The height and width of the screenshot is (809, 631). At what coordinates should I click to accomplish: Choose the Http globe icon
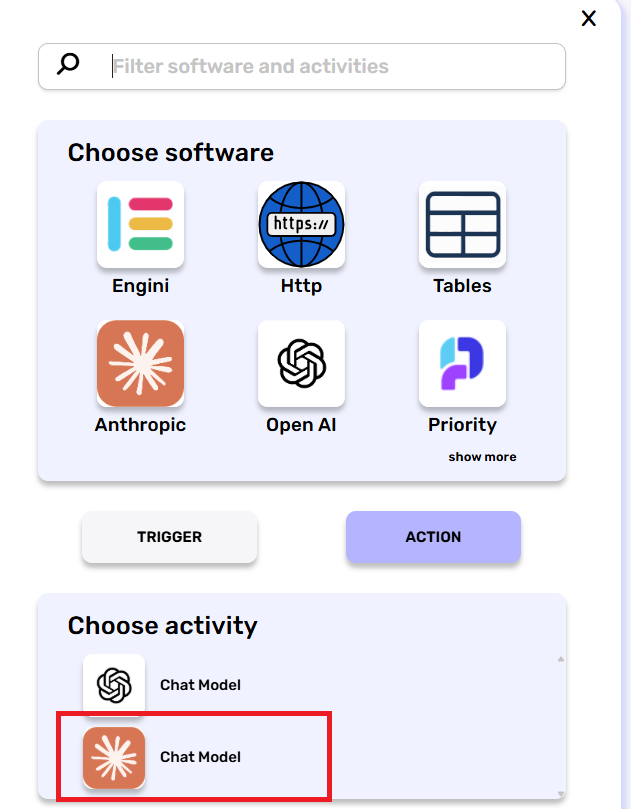[x=301, y=224]
